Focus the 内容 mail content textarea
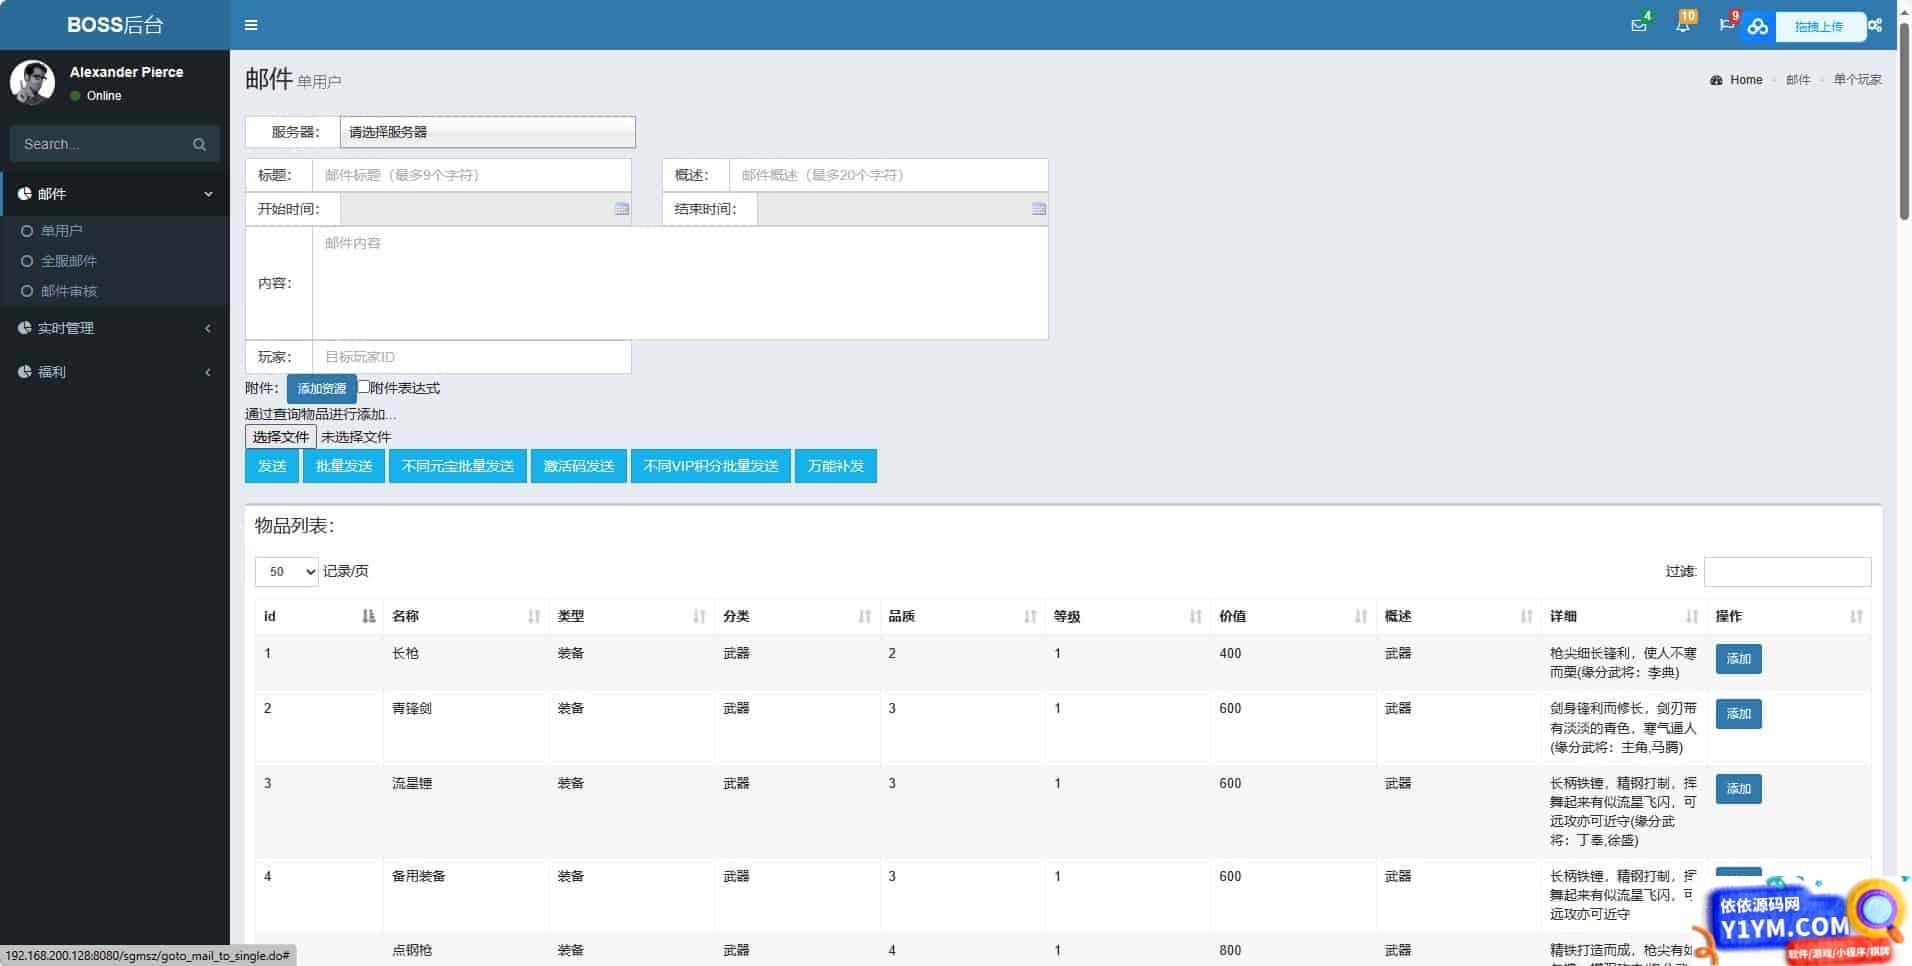The width and height of the screenshot is (1912, 966). coord(680,283)
